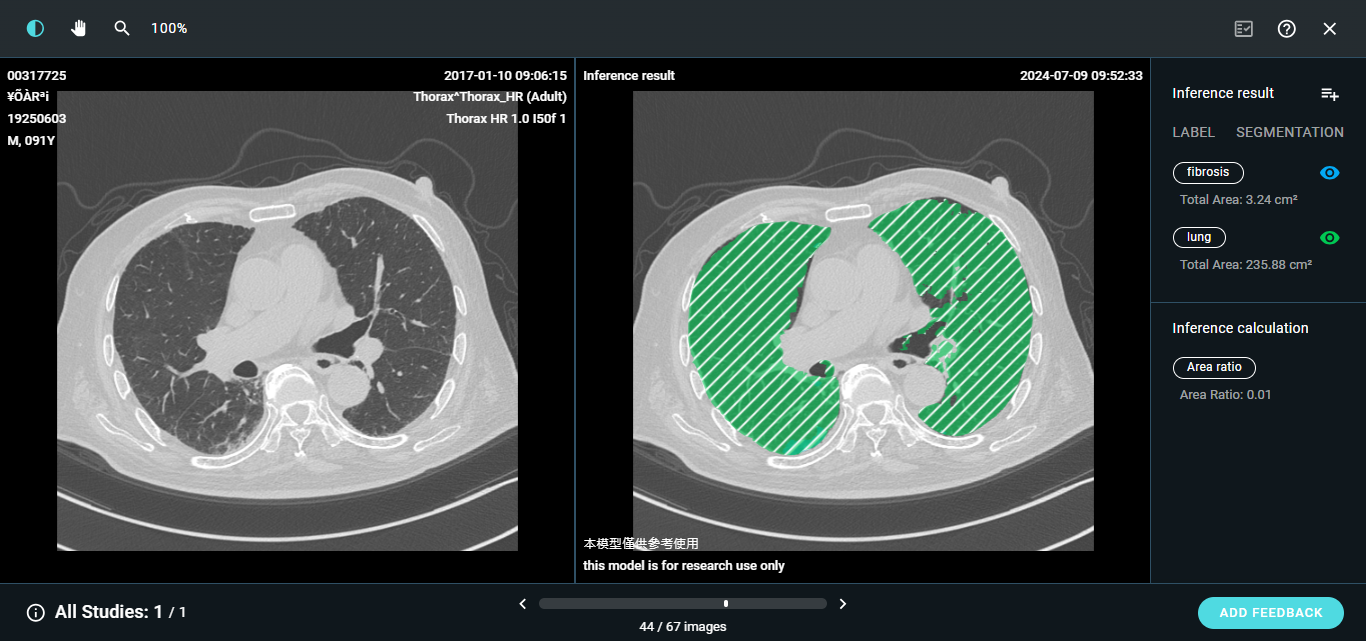The width and height of the screenshot is (1366, 641).
Task: Click the ADD FEEDBACK button
Action: tap(1270, 613)
